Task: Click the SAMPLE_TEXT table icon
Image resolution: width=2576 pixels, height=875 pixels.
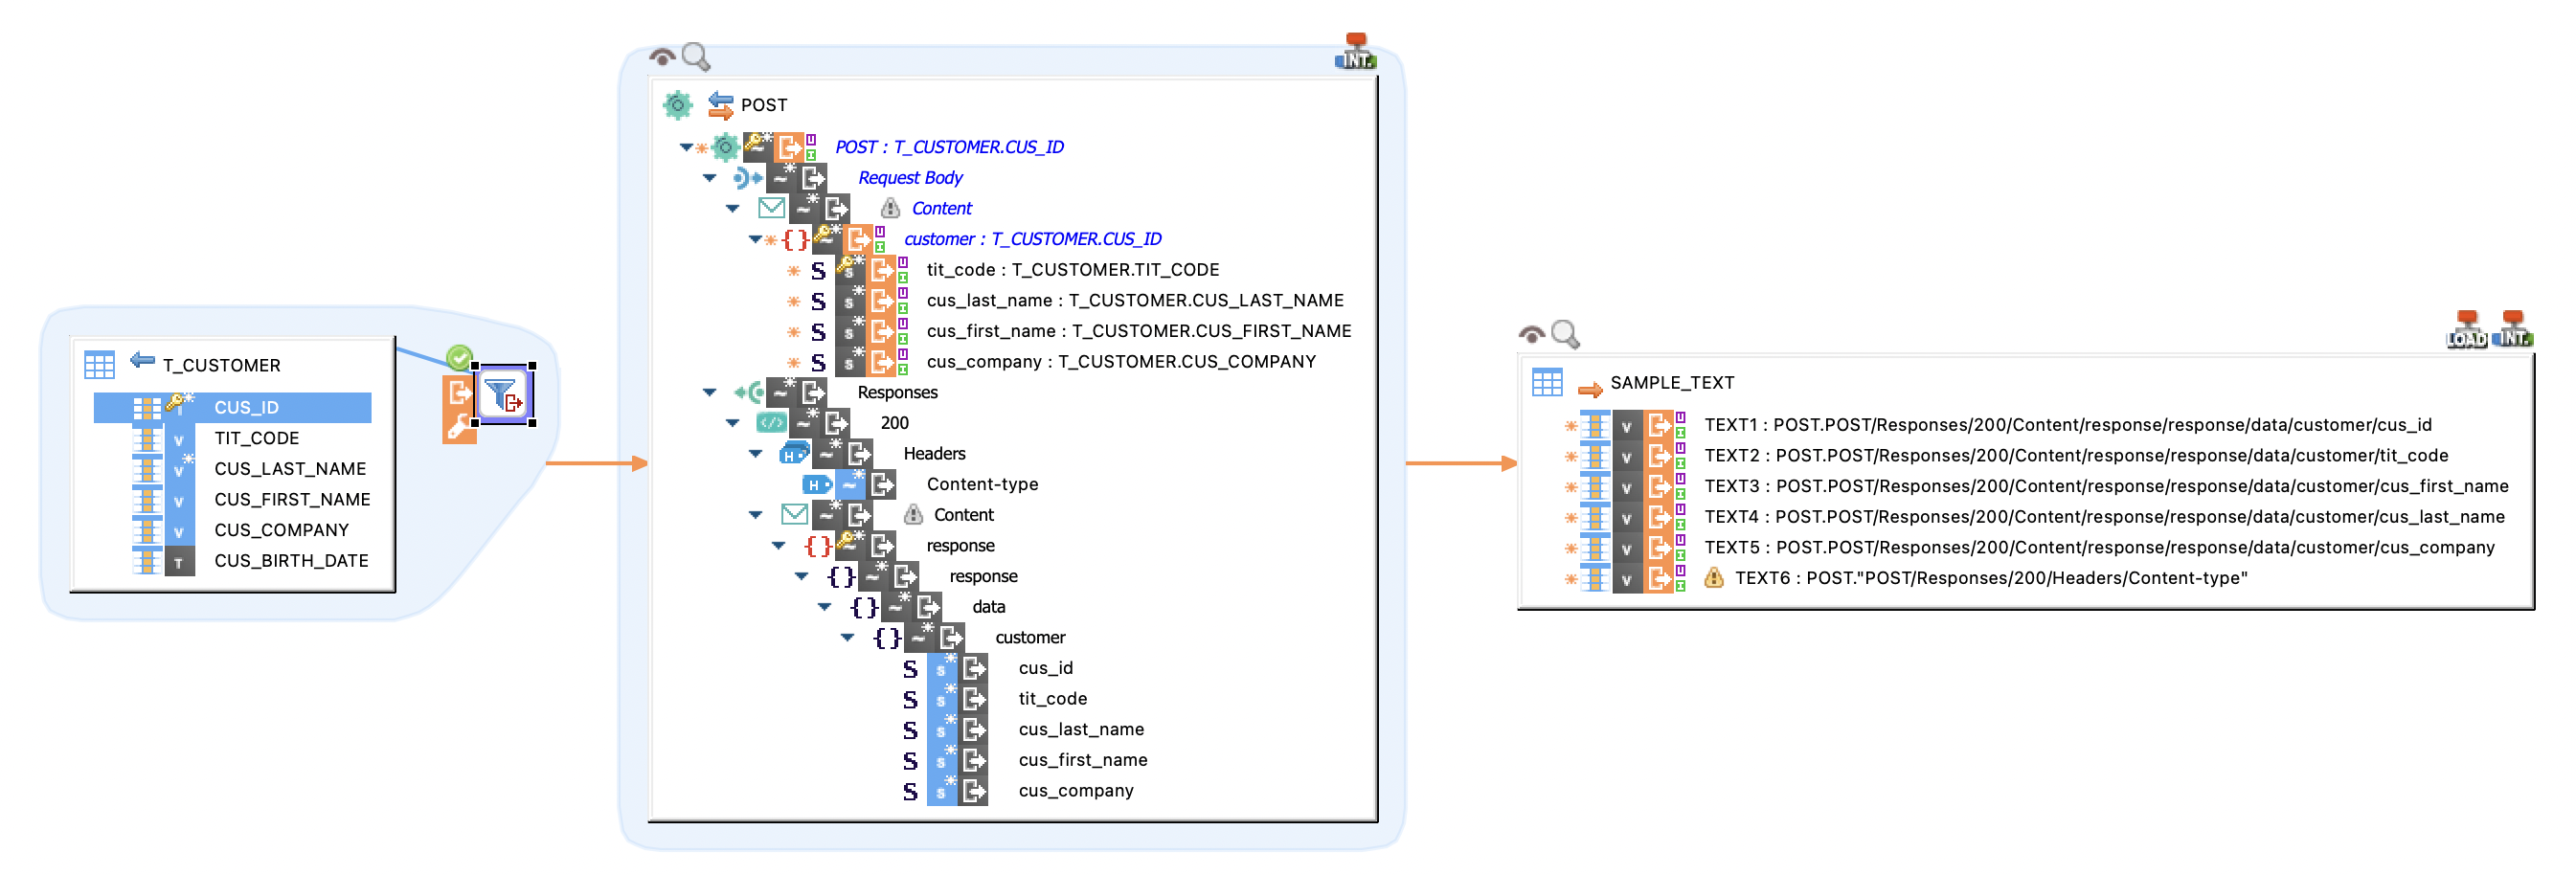Action: click(x=1547, y=382)
